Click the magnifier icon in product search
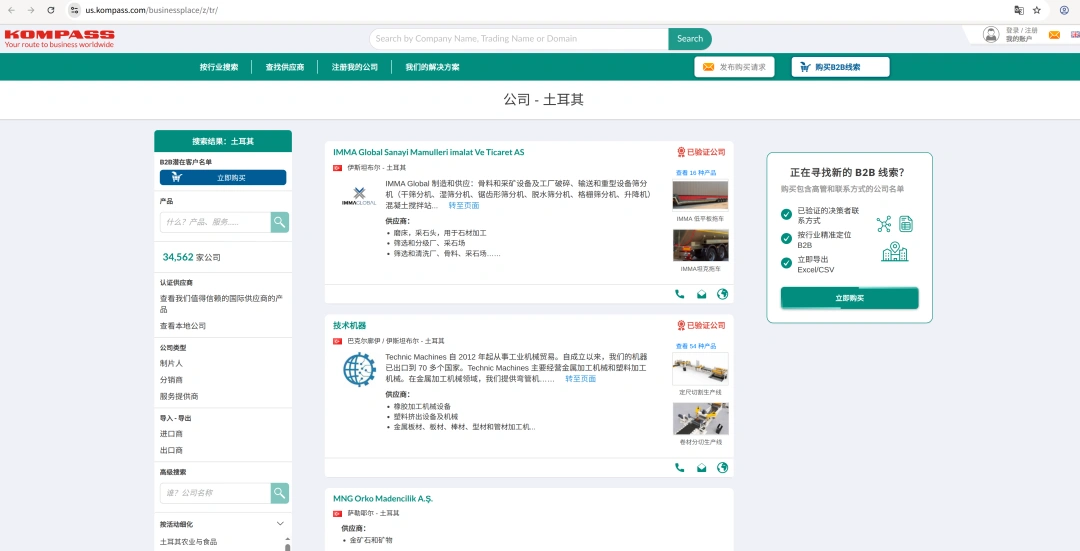This screenshot has width=1080, height=551. (x=280, y=222)
